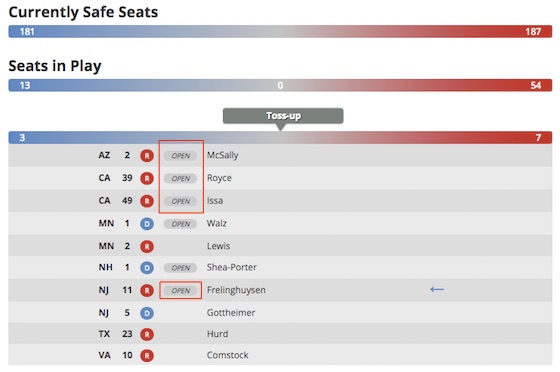Select the blue D badge for Walz
Screen dimensions: 560x372
[147, 224]
